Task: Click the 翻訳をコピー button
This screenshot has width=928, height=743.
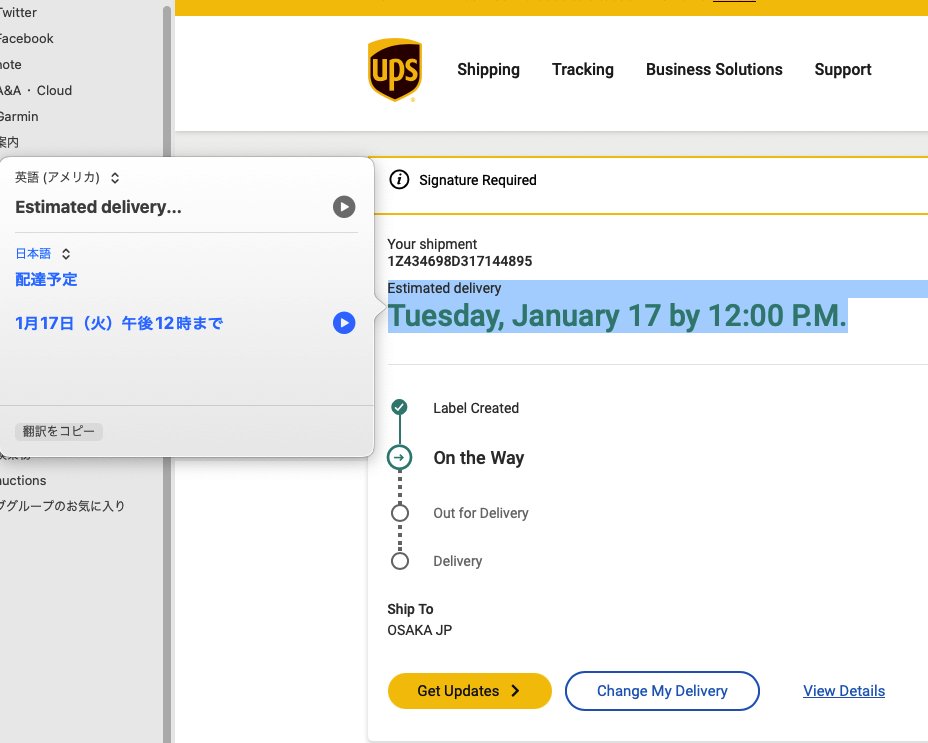Action: coord(59,431)
